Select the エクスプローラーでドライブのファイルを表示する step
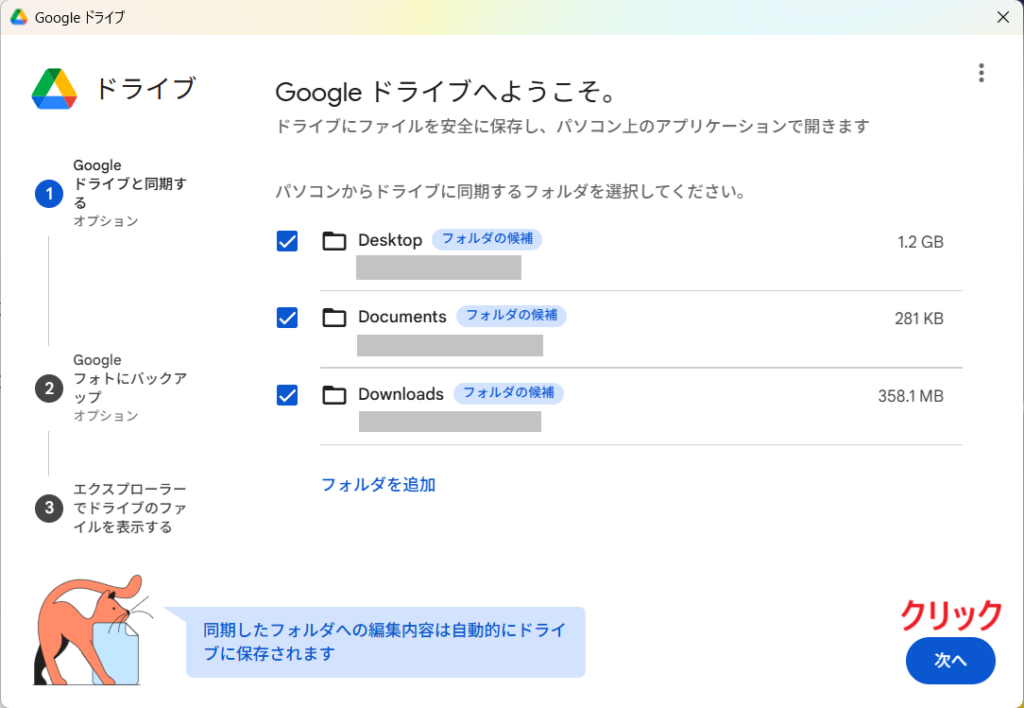The height and width of the screenshot is (708, 1024). [129, 508]
